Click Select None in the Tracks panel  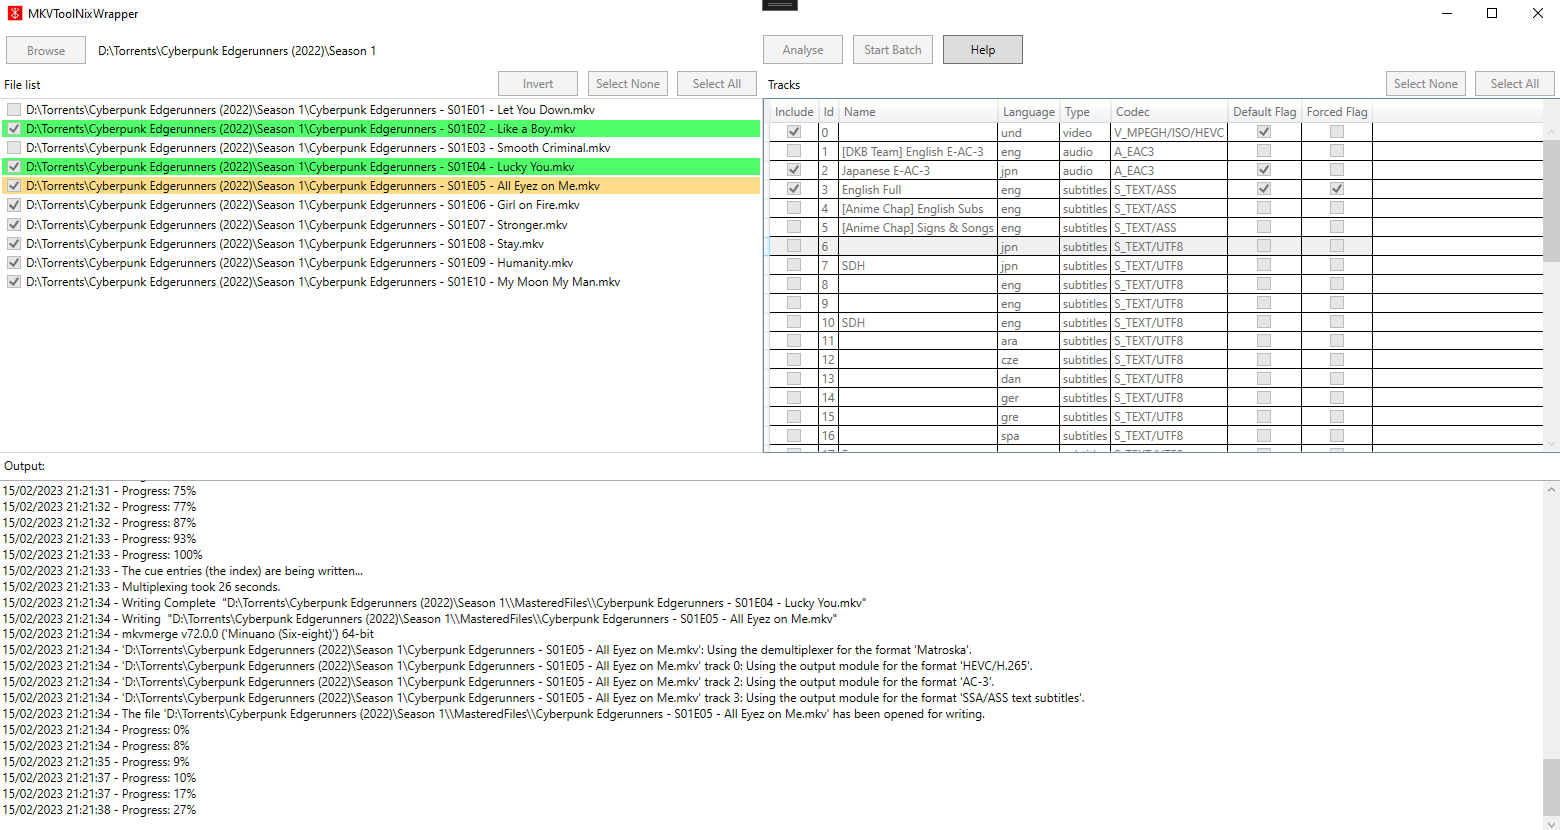coord(1425,83)
